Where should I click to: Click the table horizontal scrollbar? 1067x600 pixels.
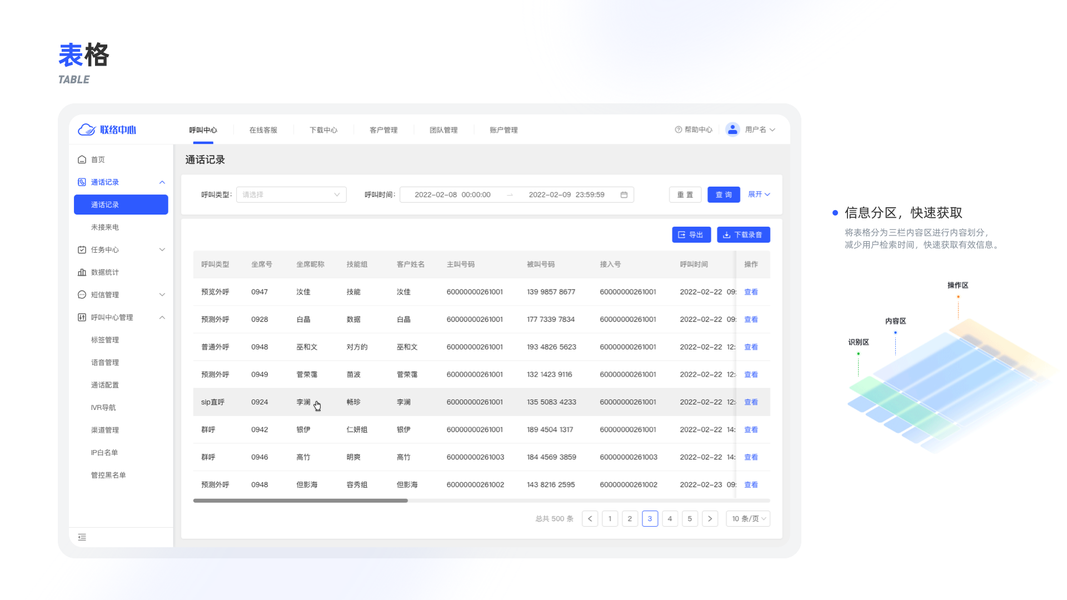(300, 501)
